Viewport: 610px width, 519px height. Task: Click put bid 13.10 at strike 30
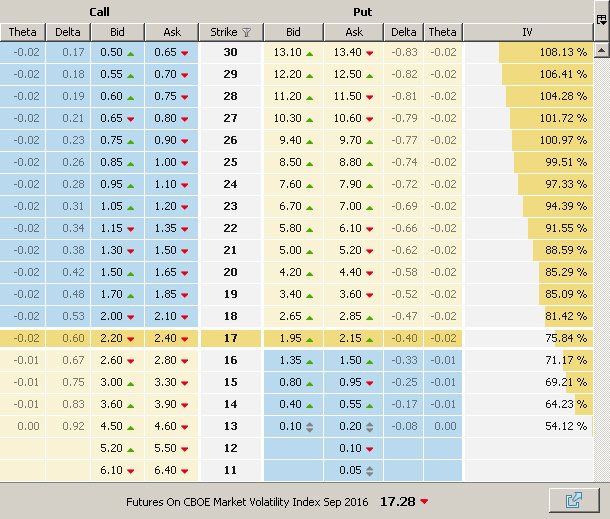pos(293,52)
